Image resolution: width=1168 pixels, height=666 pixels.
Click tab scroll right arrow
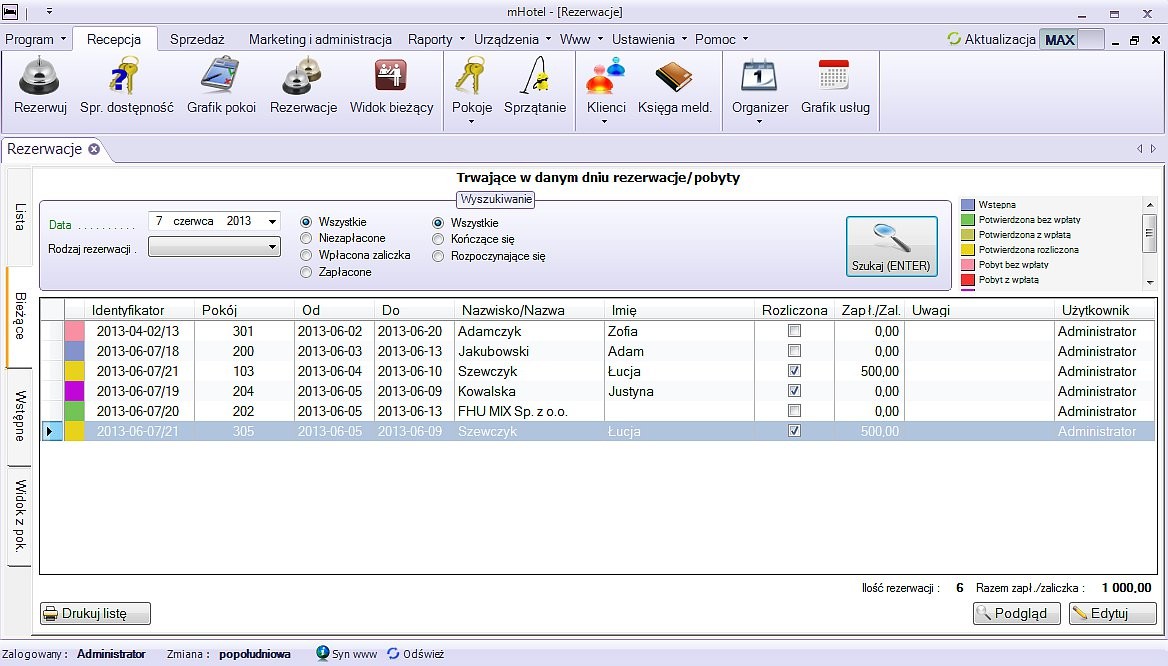pos(1153,149)
